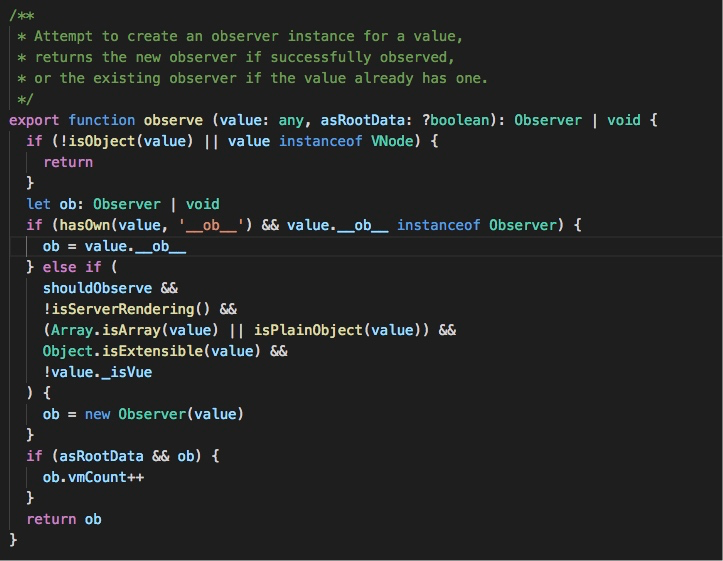723x561 pixels.
Task: Click 'shouldObserve' condition
Action: click(97, 288)
